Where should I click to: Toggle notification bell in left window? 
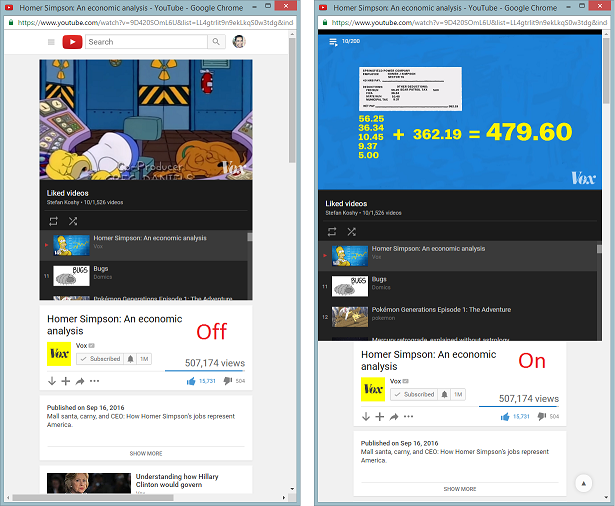[x=130, y=359]
